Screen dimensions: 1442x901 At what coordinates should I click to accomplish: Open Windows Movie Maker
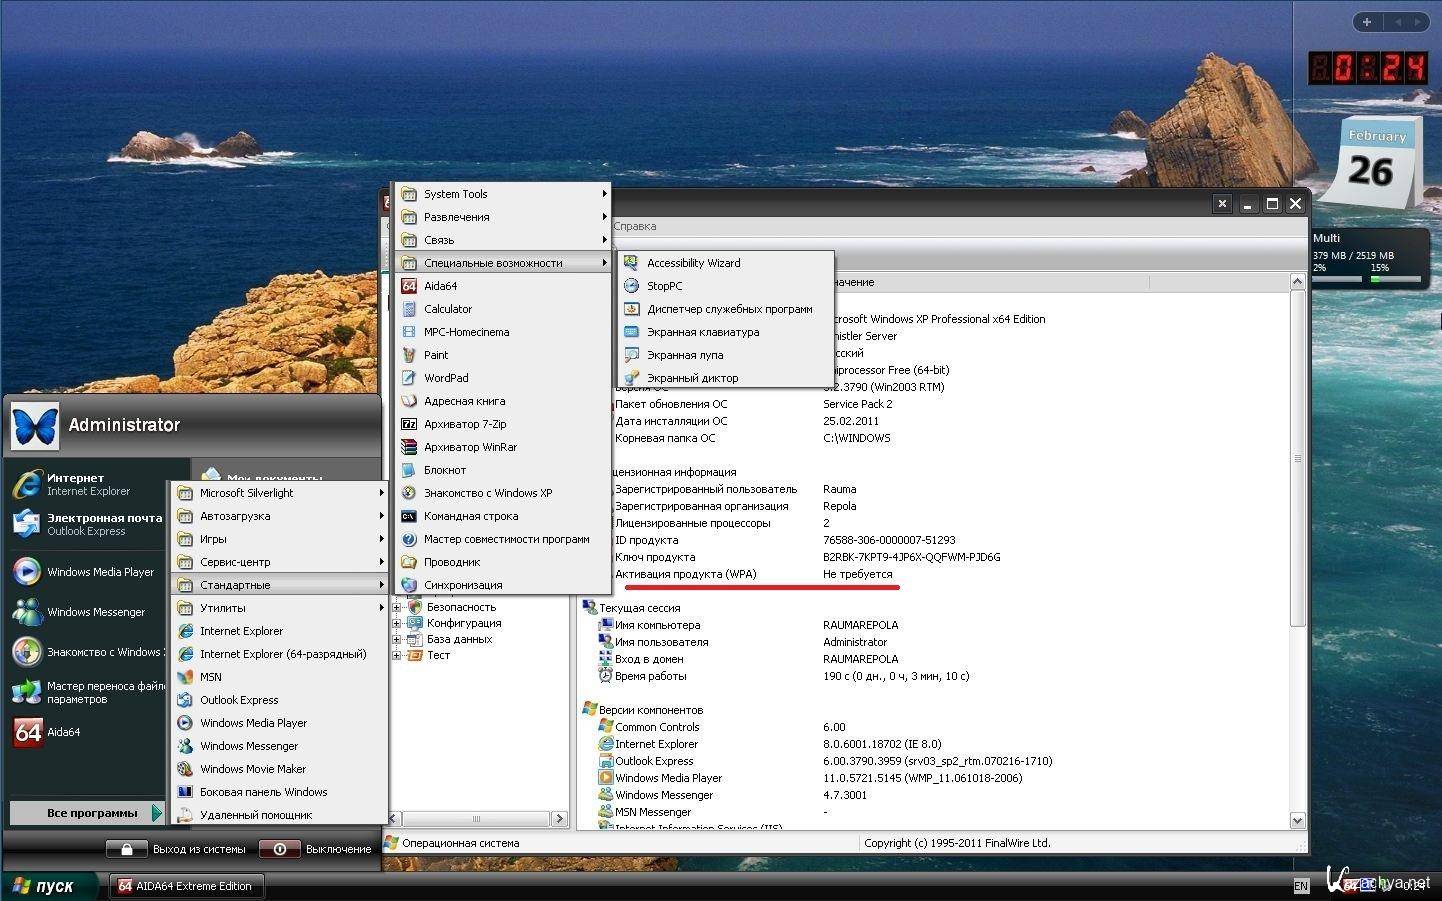[280, 769]
